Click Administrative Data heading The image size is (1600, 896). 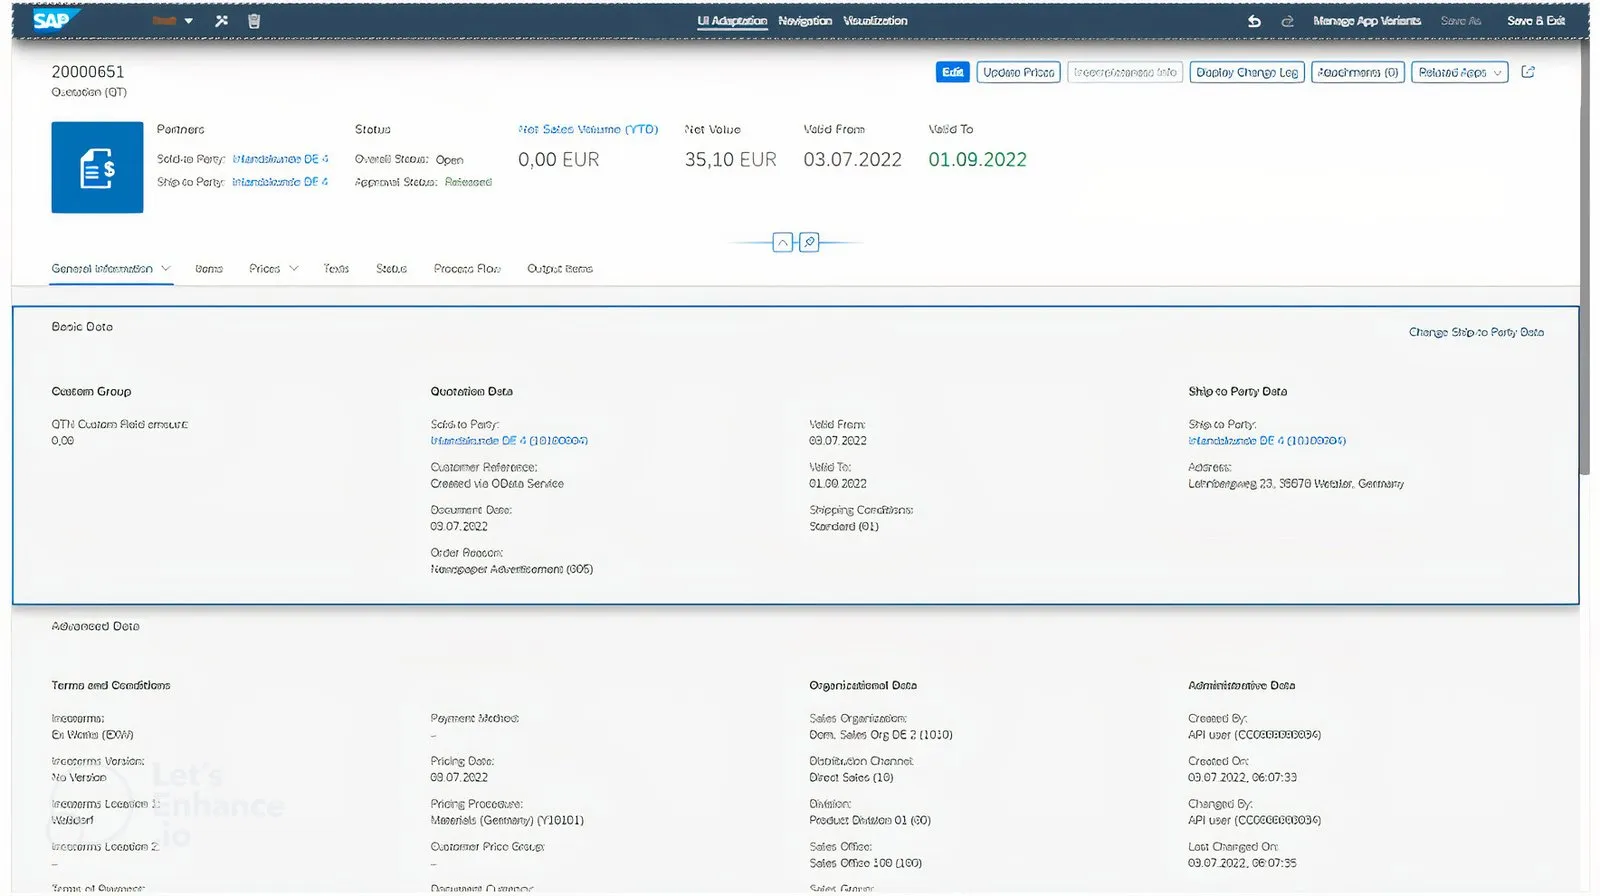(1241, 685)
